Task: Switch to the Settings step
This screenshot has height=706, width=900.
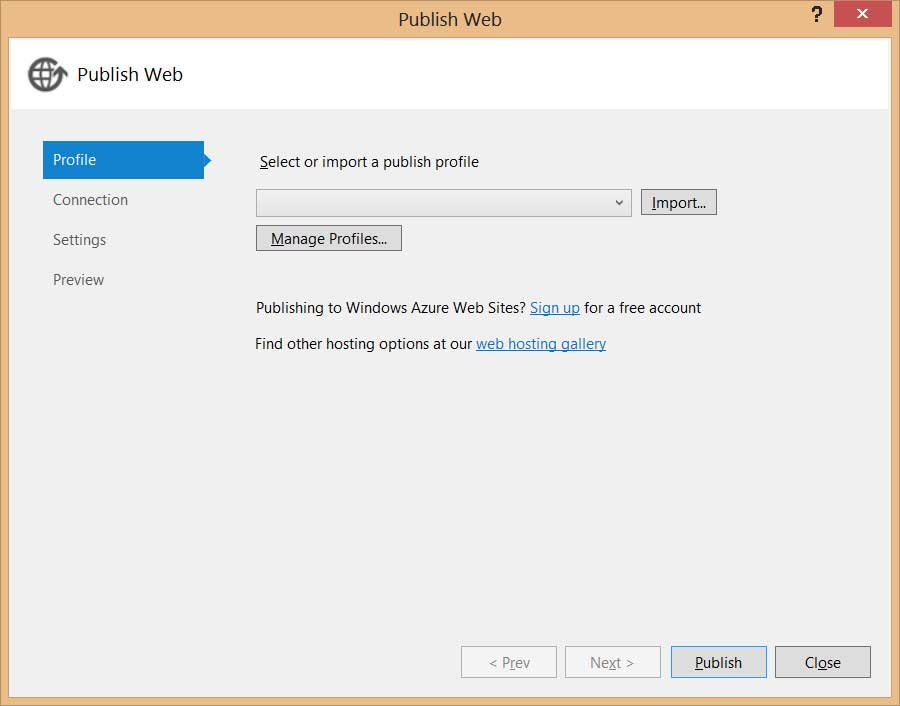Action: (x=79, y=240)
